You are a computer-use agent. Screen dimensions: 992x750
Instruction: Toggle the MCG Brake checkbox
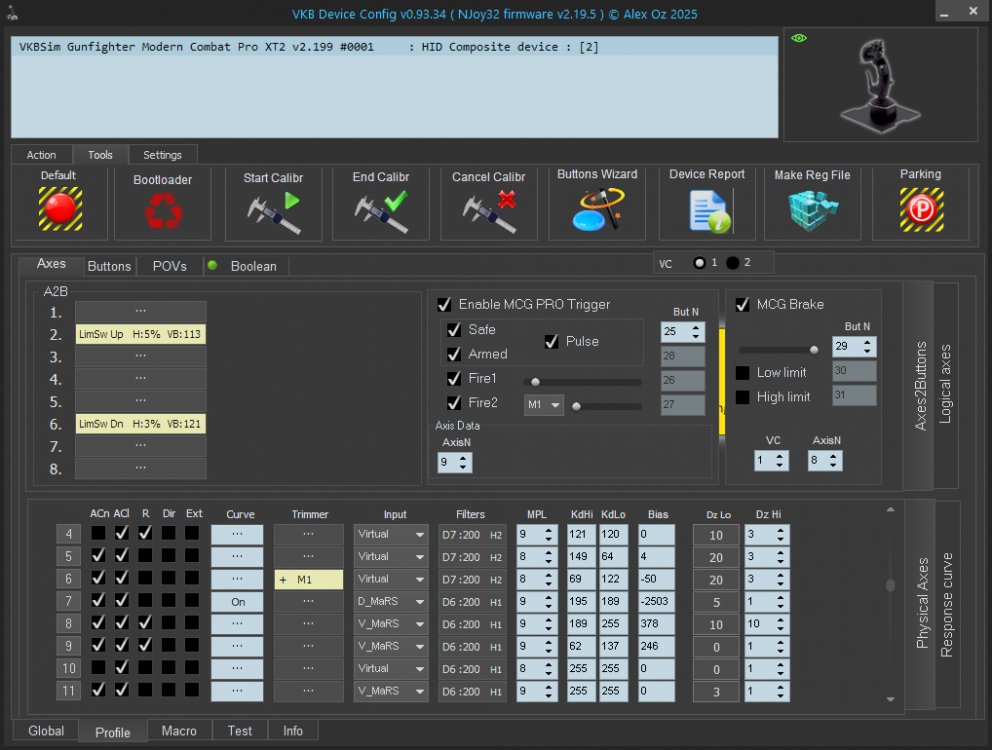[742, 304]
